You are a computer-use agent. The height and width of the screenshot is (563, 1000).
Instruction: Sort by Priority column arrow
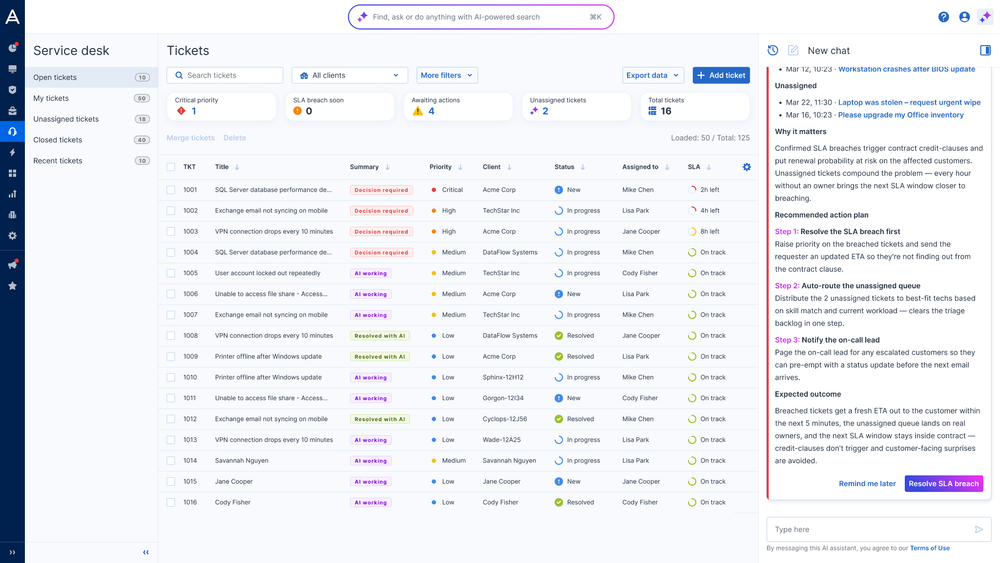[460, 167]
